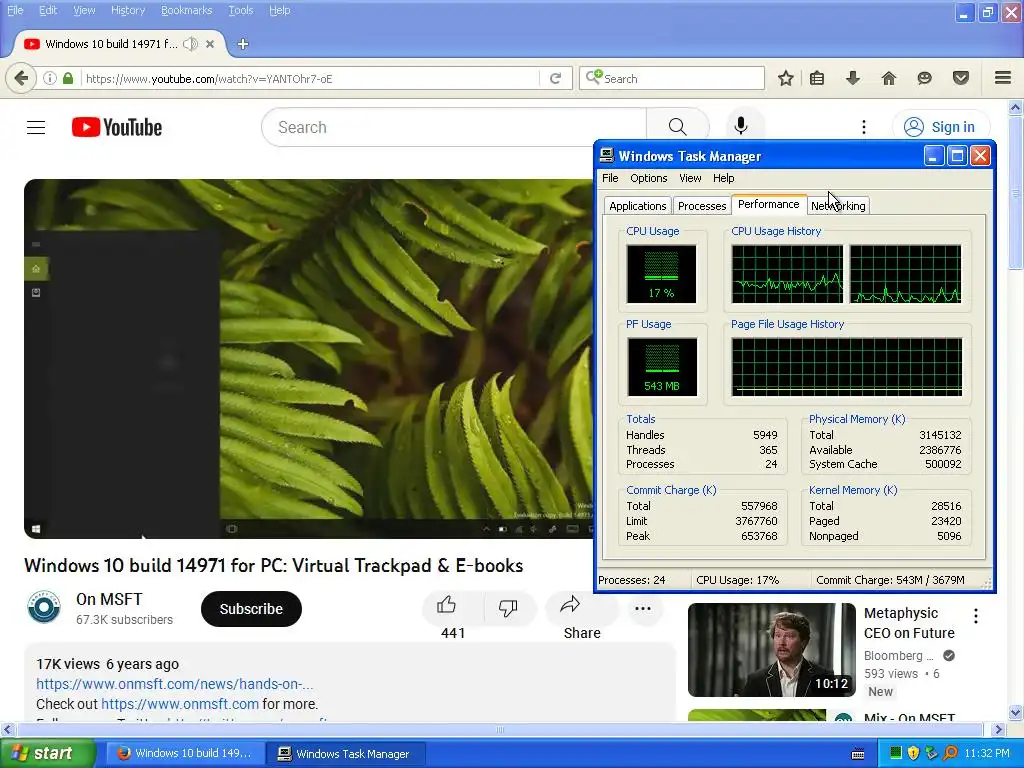Open Firefox Tools menu
1024x768 pixels.
point(240,10)
